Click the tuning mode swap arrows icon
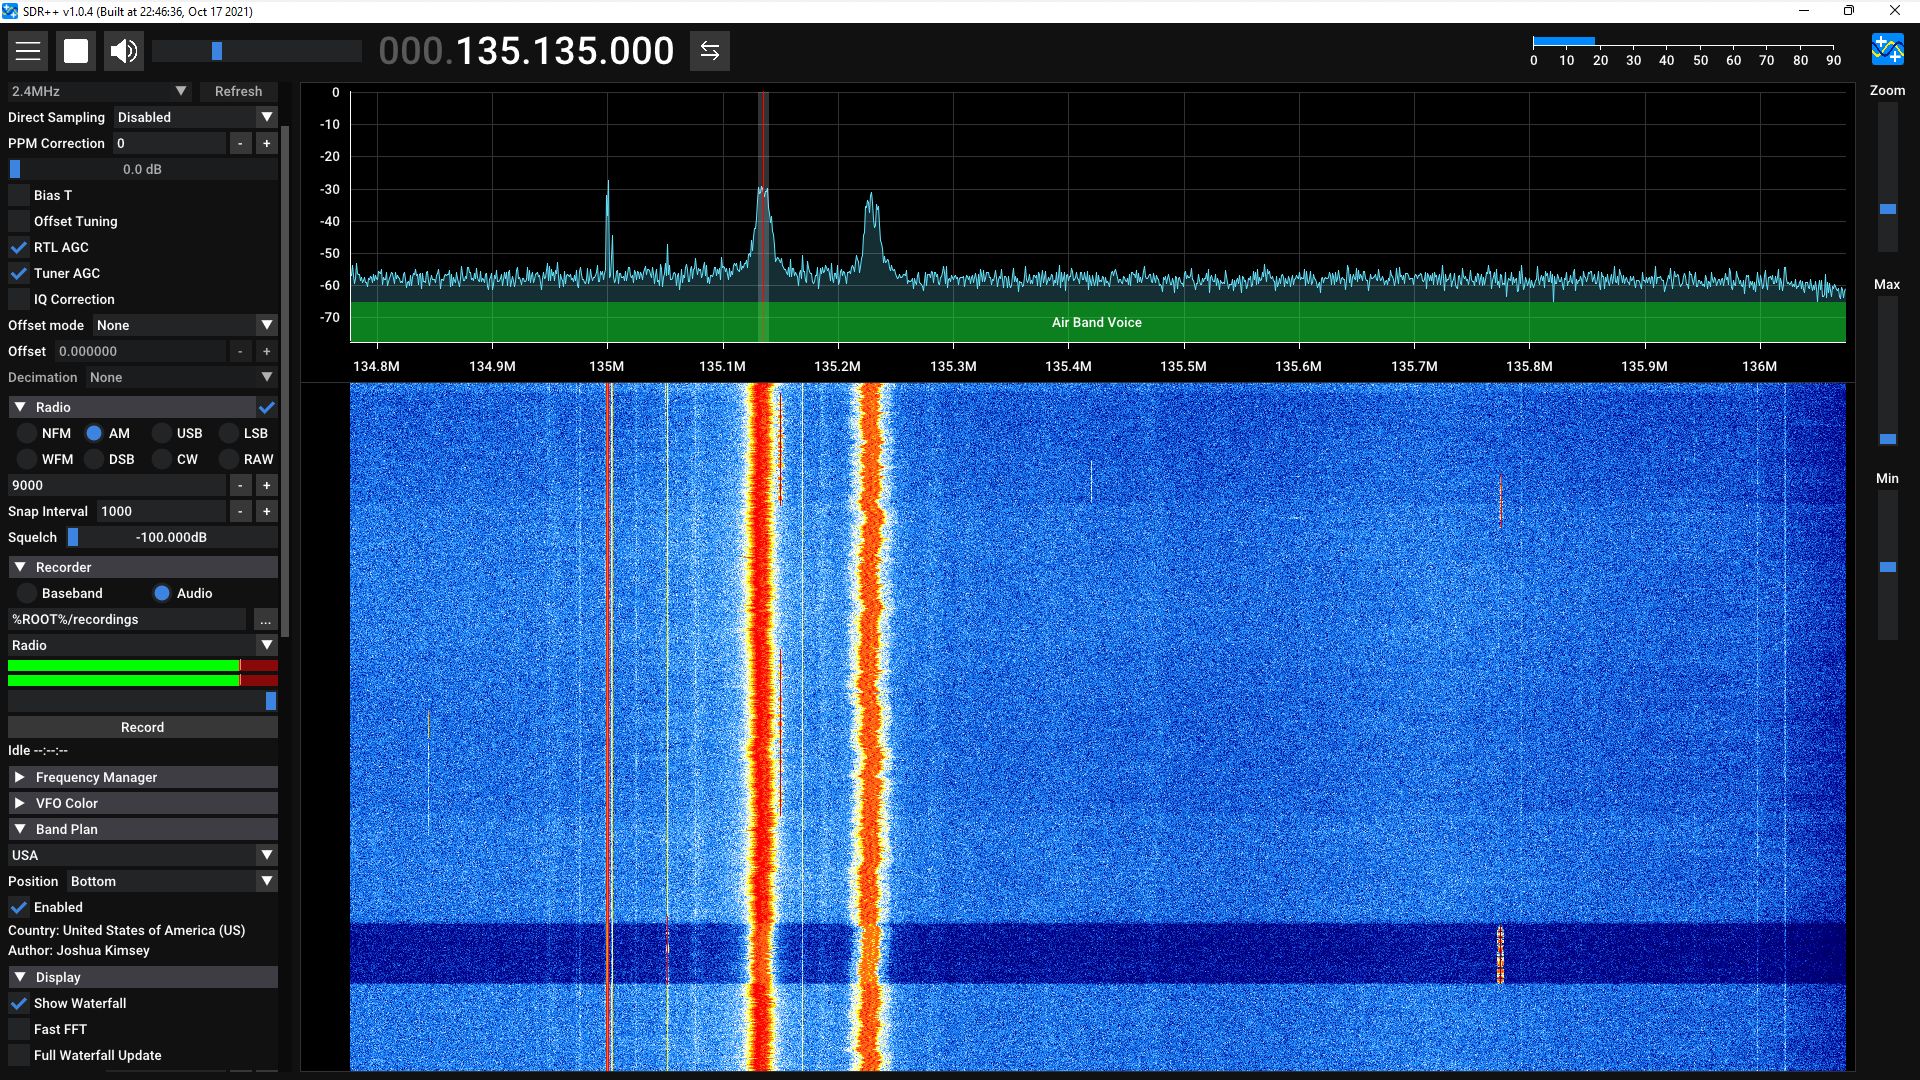This screenshot has width=1920, height=1080. (x=710, y=51)
